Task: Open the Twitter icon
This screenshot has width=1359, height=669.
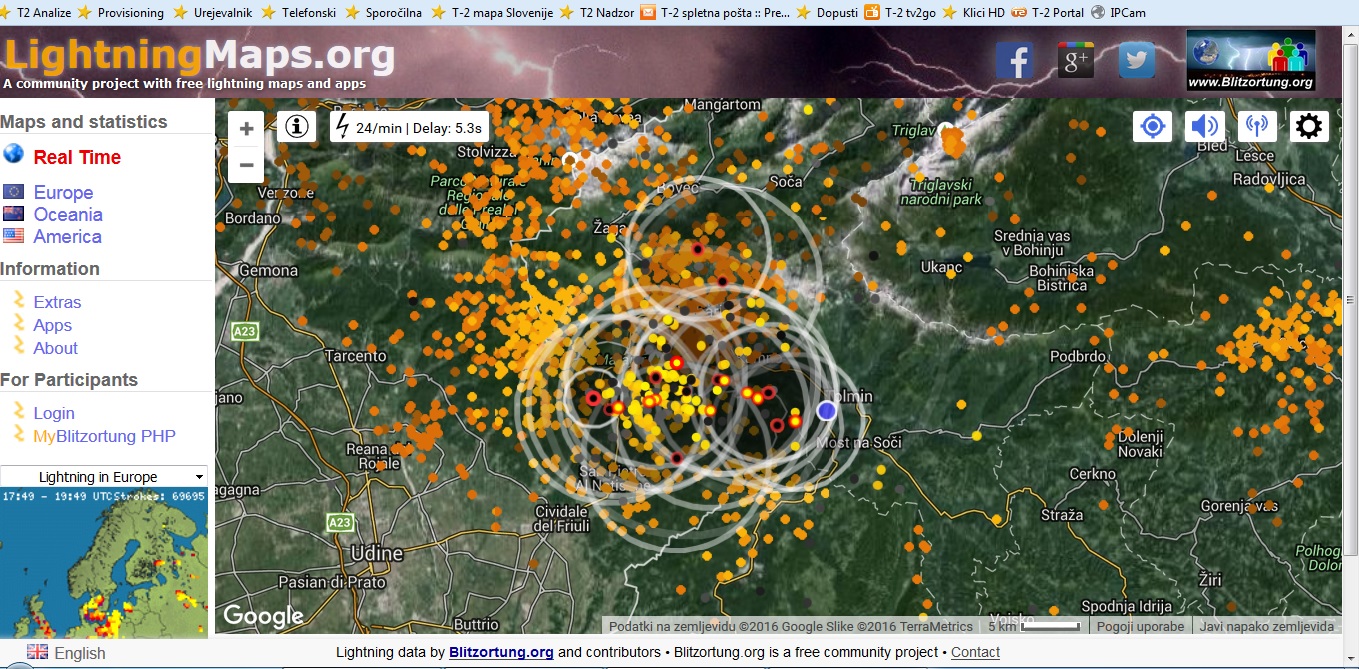Action: (1137, 61)
